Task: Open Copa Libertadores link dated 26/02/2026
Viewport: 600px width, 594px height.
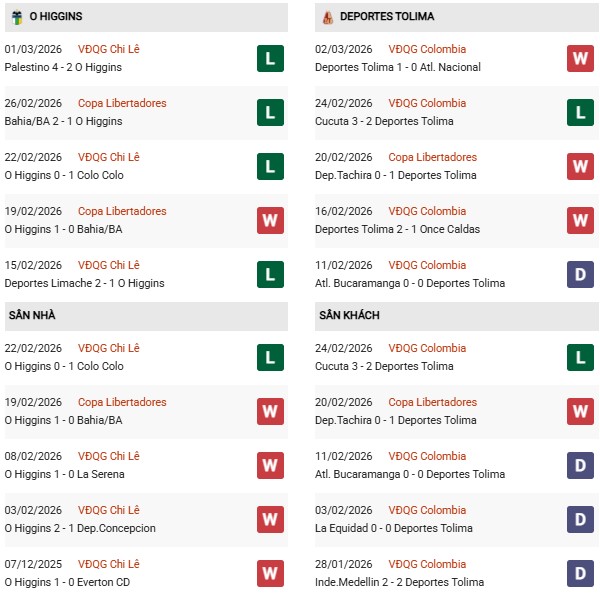Action: pyautogui.click(x=122, y=103)
